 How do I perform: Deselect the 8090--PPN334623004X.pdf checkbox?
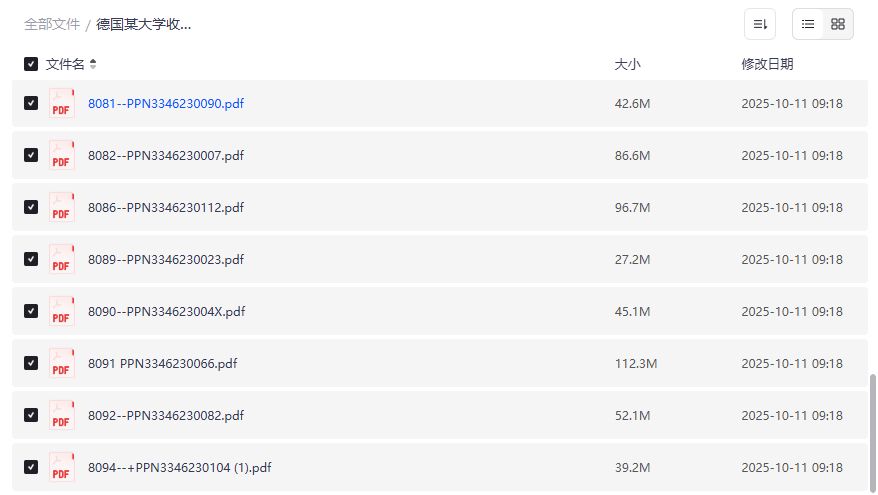point(31,311)
